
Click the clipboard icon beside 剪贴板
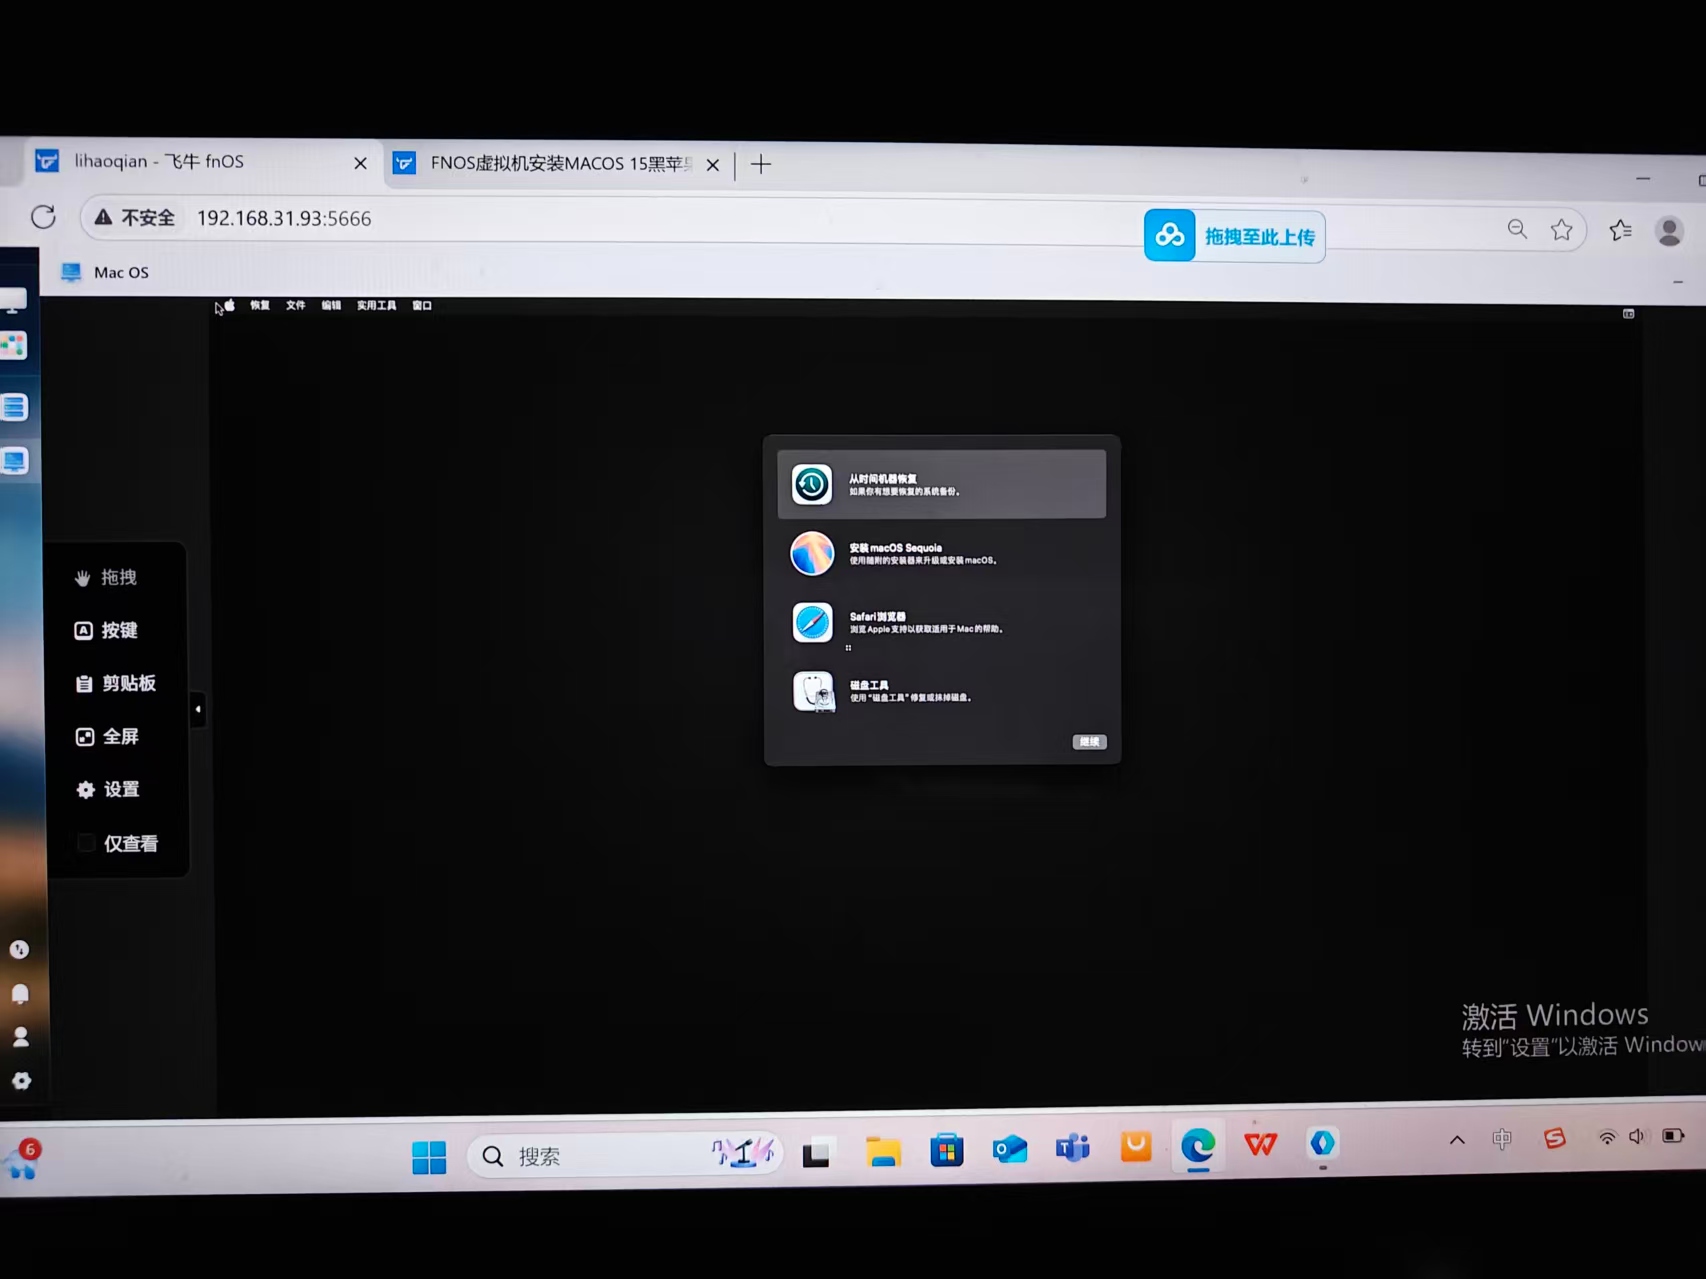pos(84,684)
